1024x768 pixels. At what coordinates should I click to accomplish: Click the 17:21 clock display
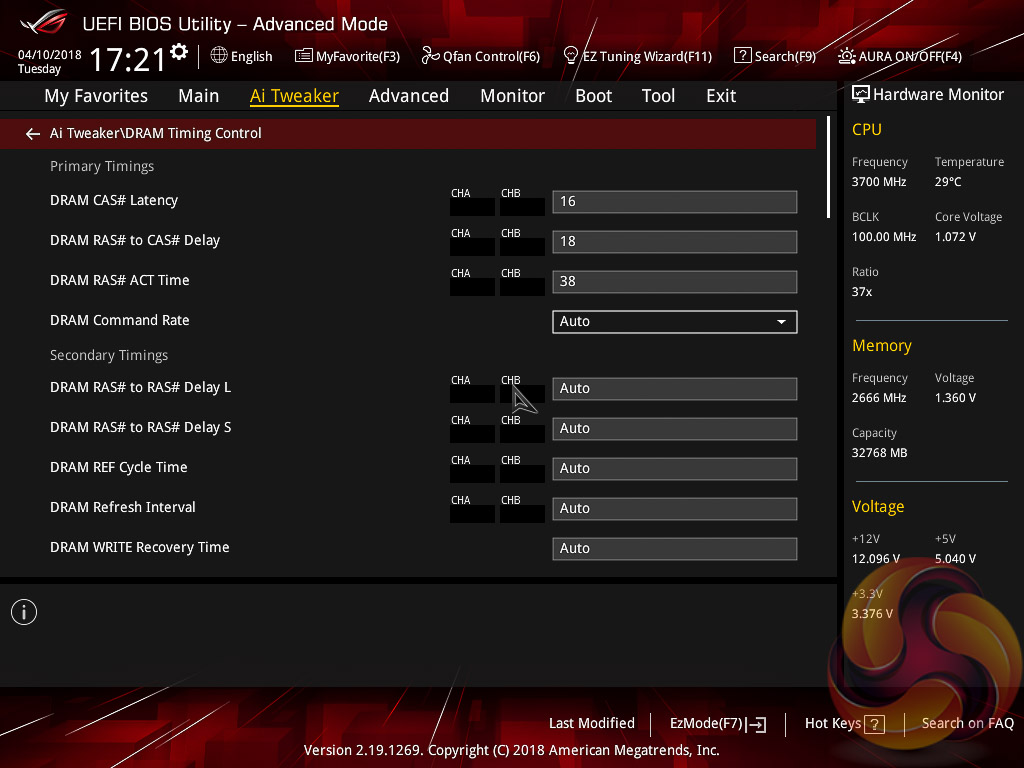point(127,59)
